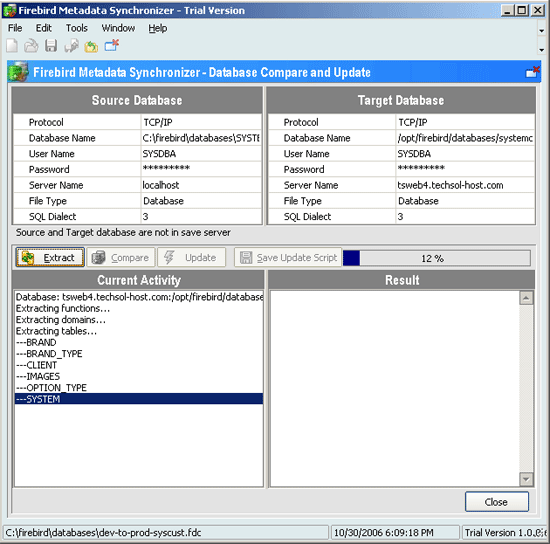Click the Trial Version 1.0.0 status entry

pos(505,532)
